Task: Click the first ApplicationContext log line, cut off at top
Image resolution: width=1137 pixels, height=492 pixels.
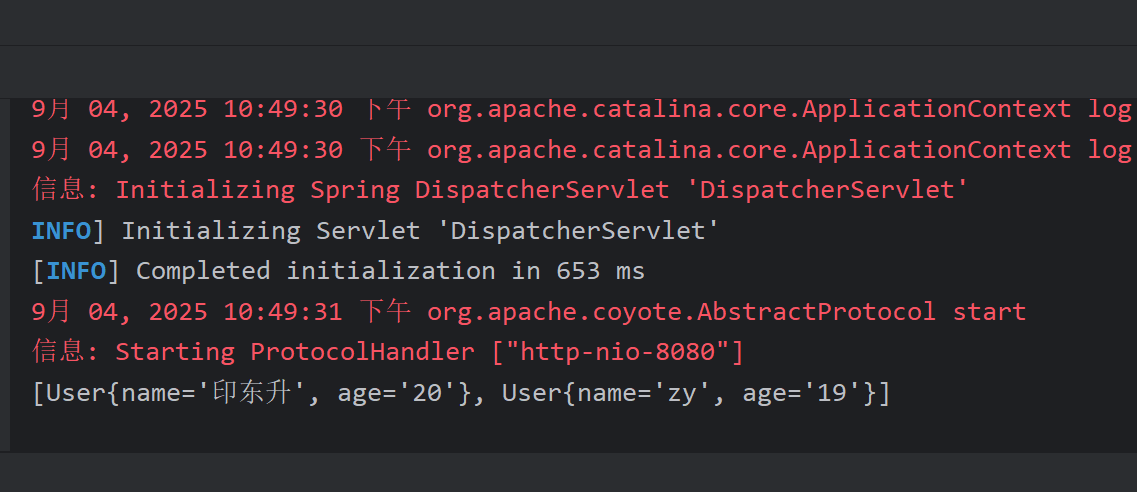Action: 581,109
